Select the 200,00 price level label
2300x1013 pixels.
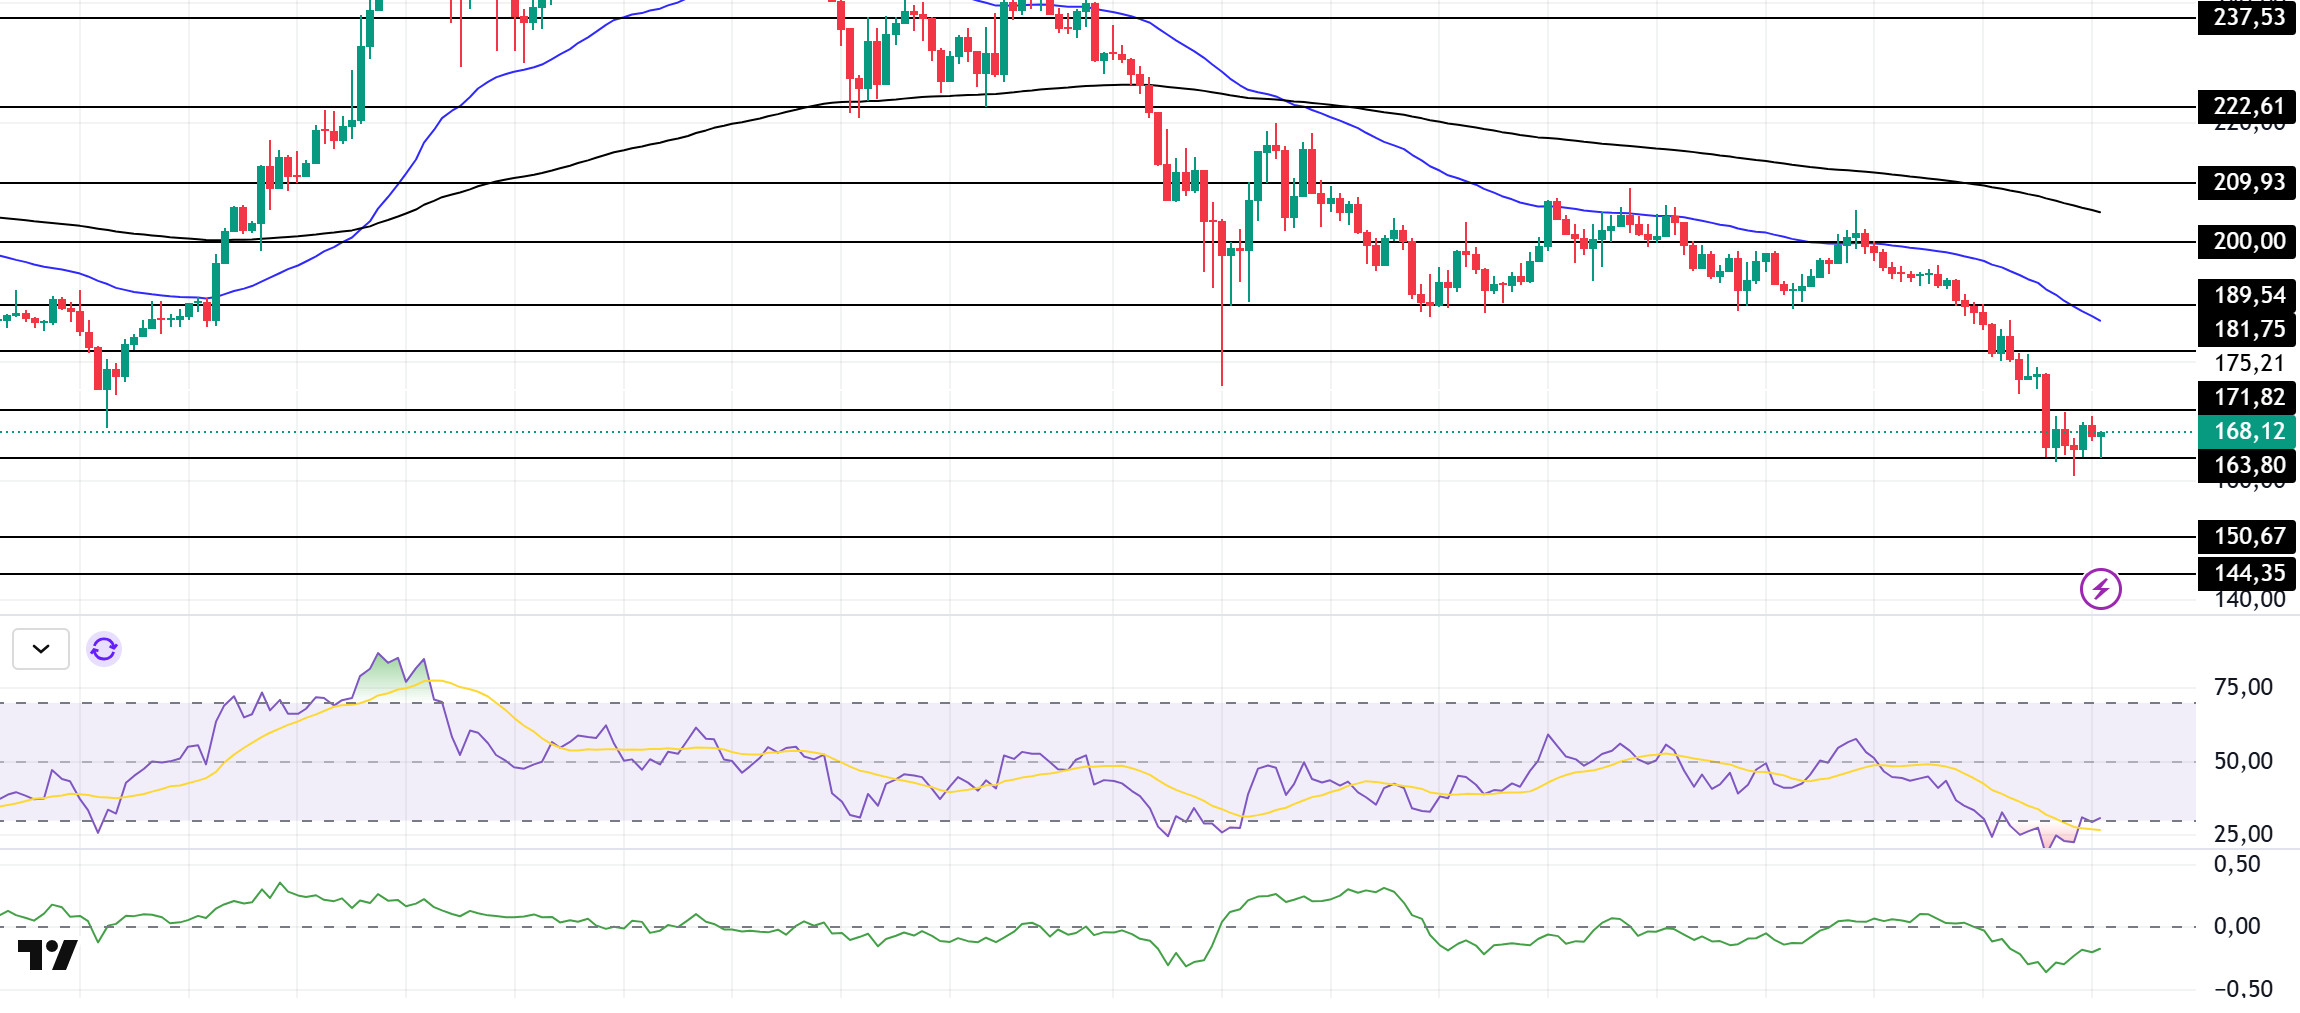[x=2247, y=241]
